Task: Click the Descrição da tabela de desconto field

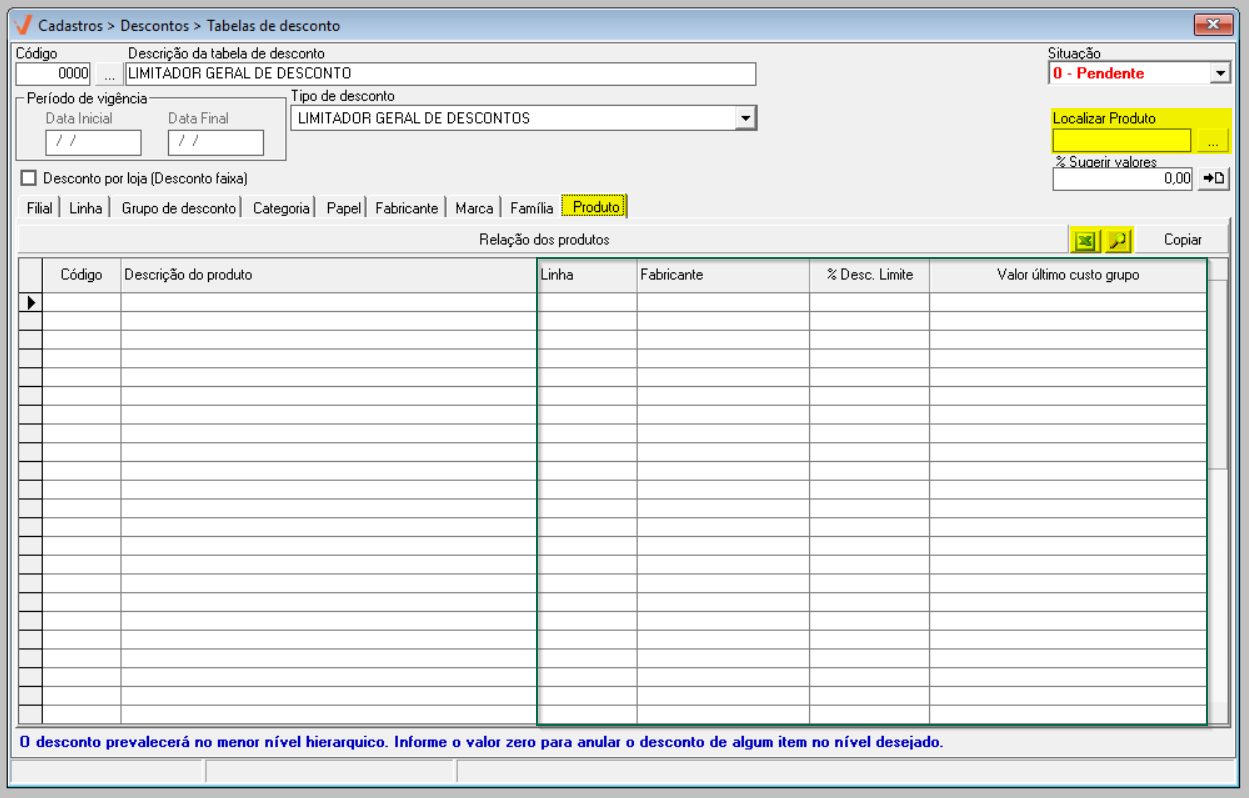Action: (440, 74)
